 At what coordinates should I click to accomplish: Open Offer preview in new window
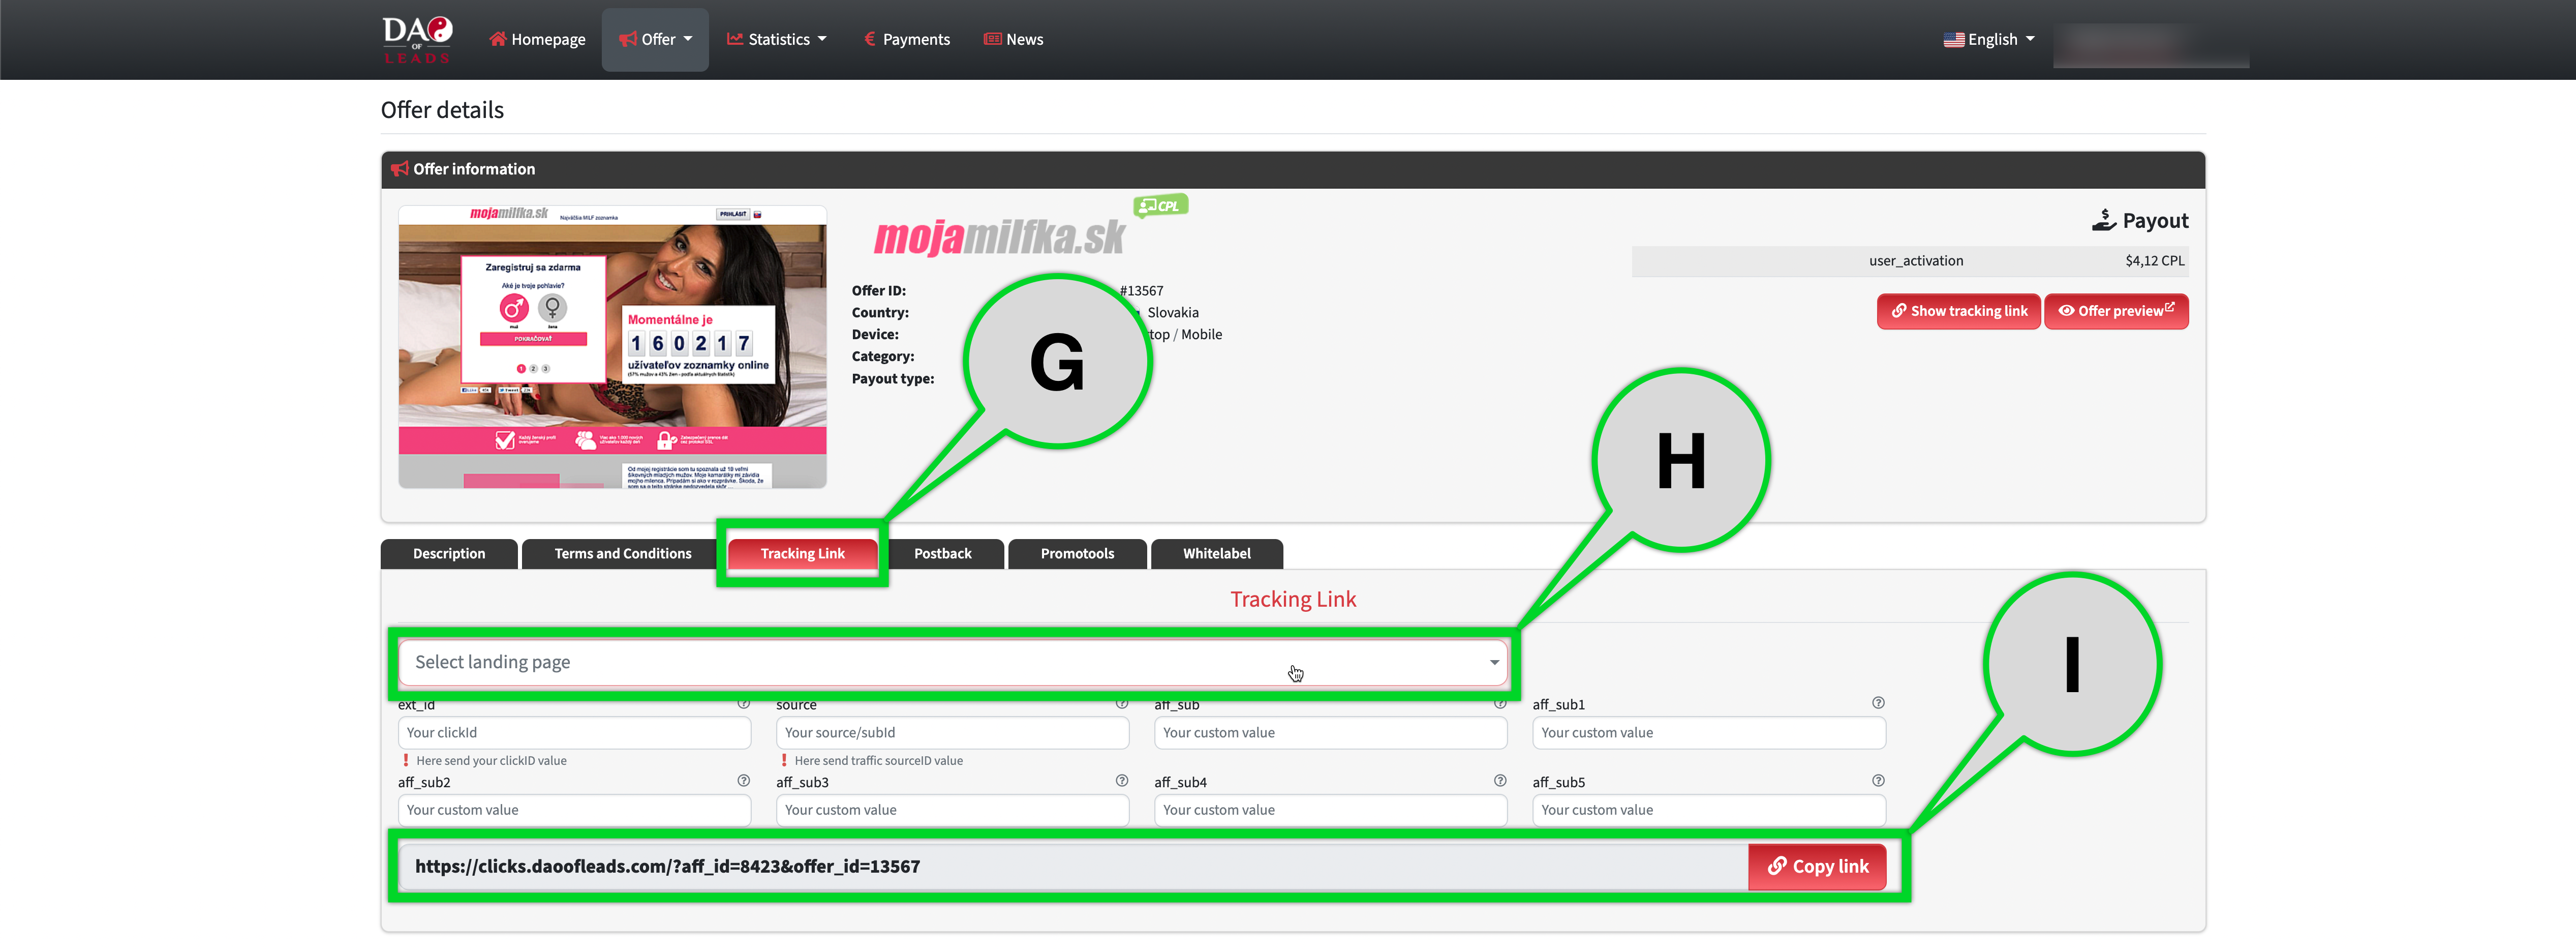[x=2115, y=311]
